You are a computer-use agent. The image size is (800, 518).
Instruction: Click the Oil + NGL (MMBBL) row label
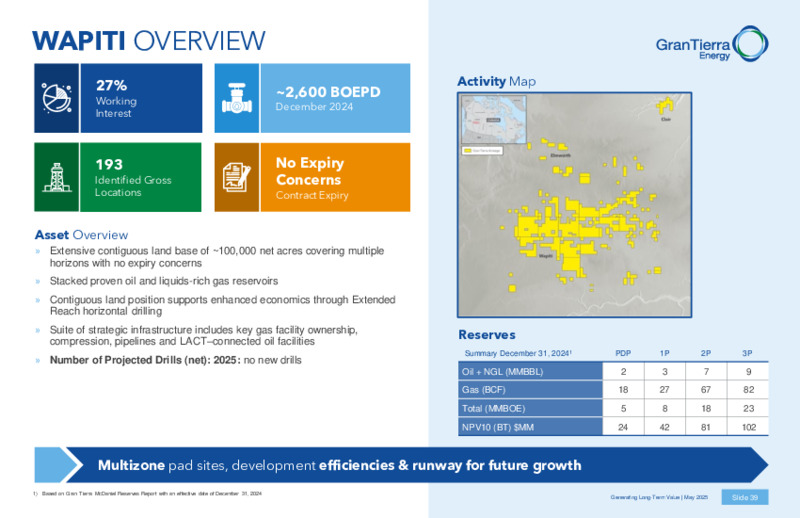[x=530, y=372]
